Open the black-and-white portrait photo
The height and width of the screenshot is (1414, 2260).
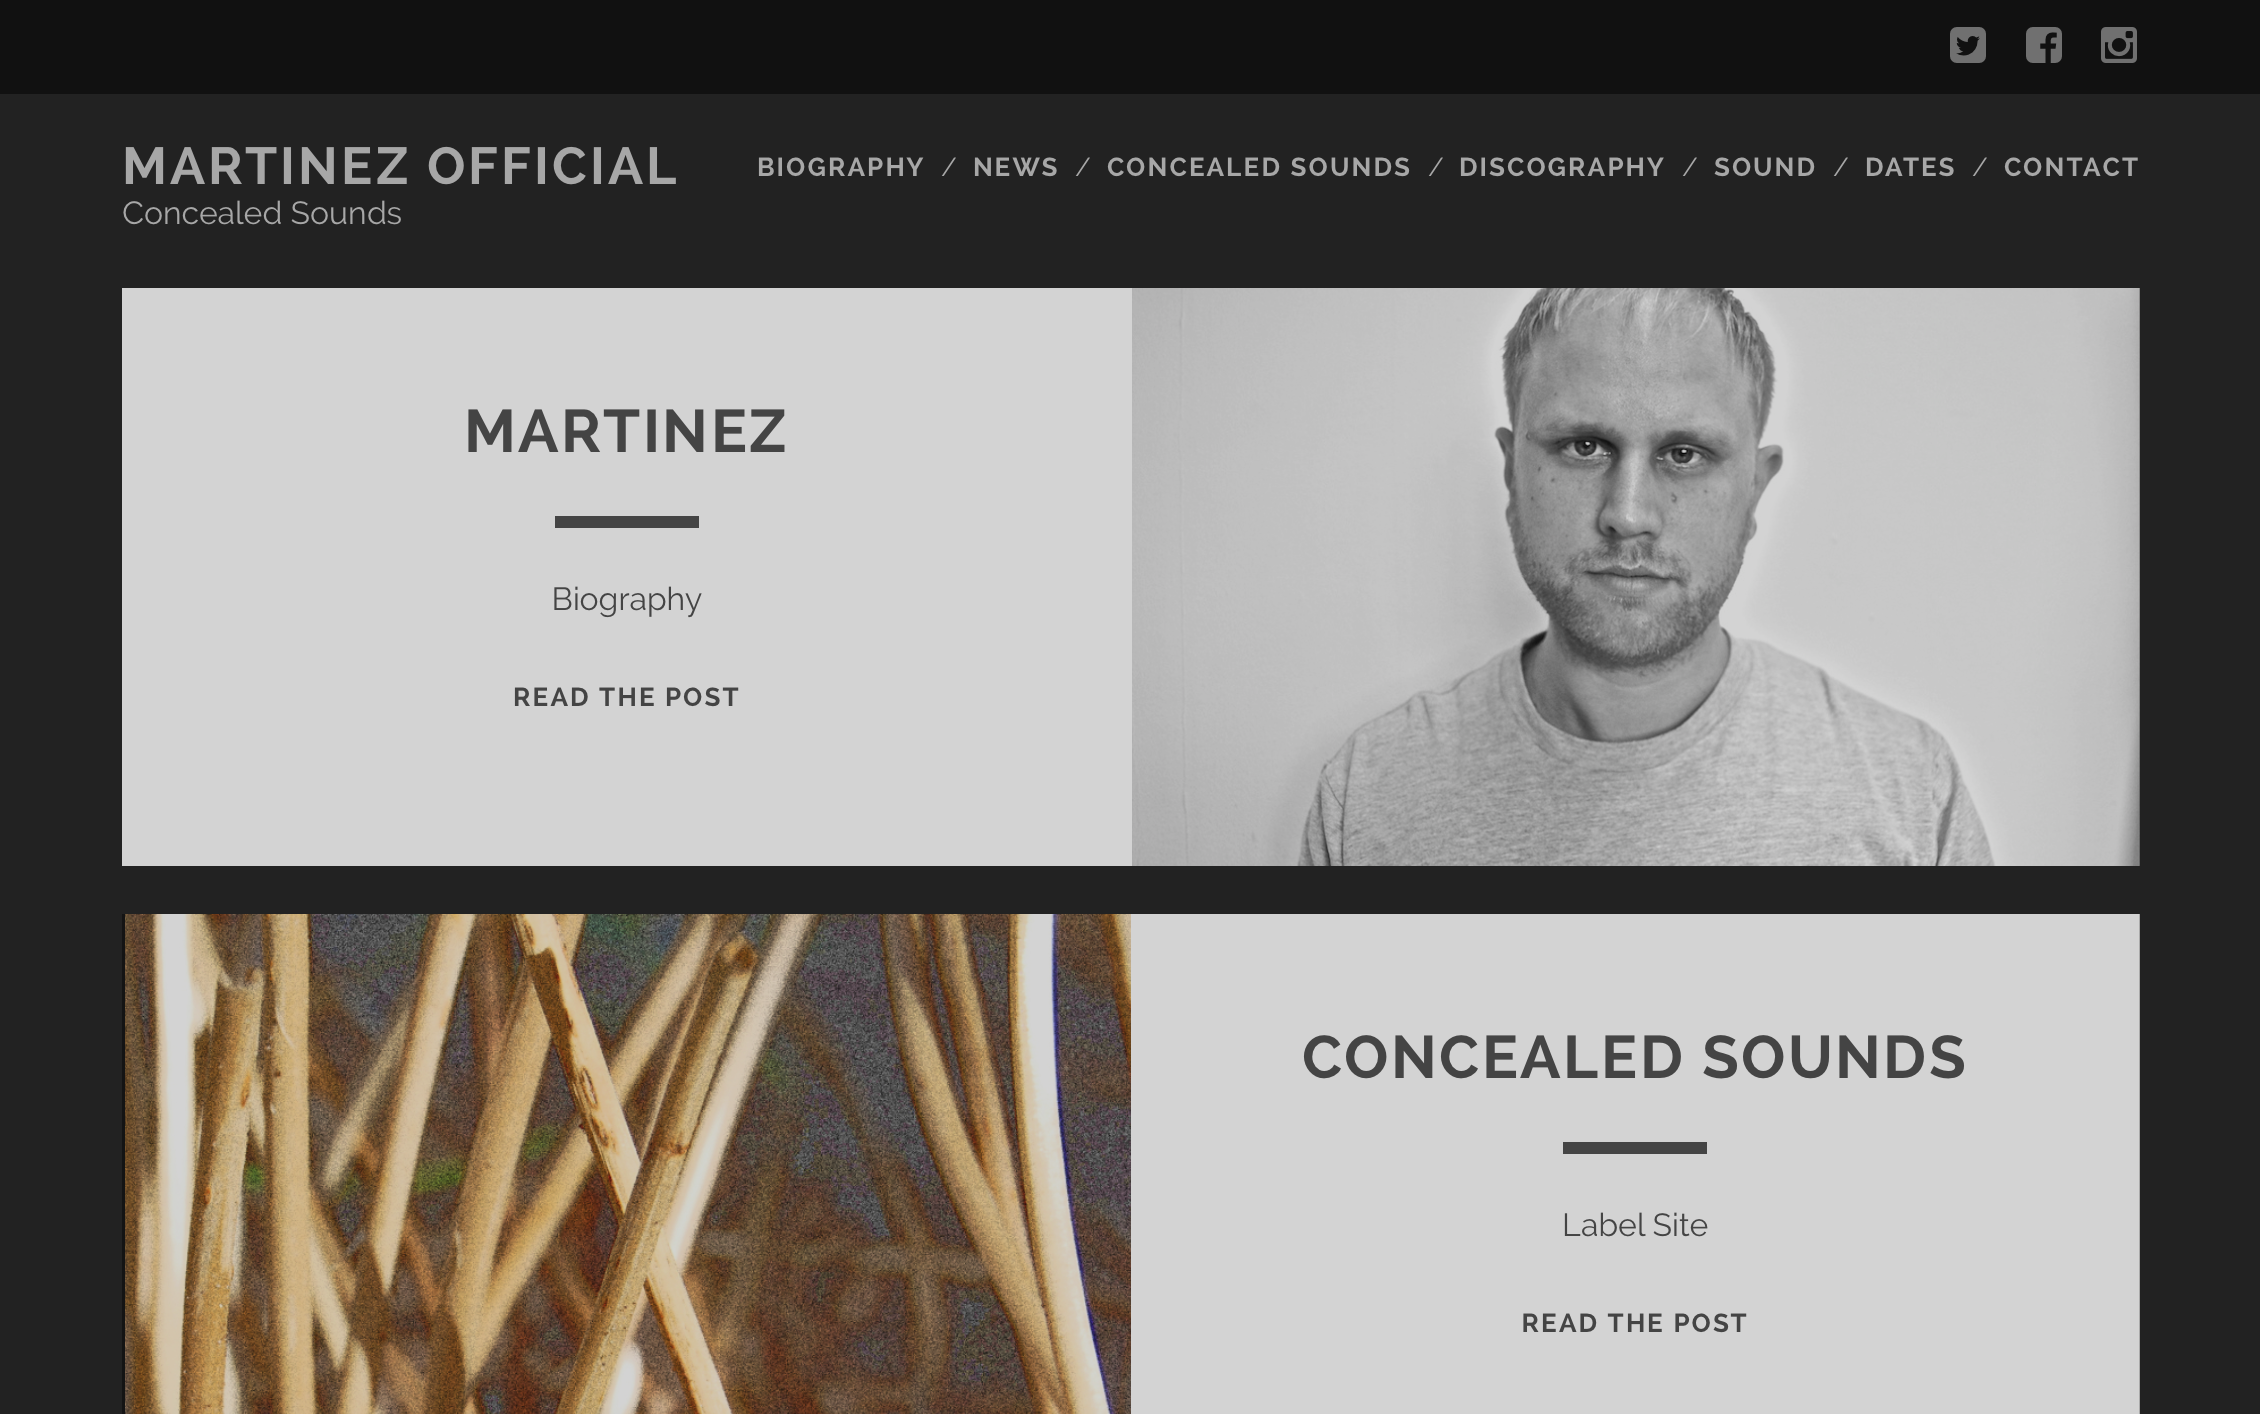point(1635,577)
